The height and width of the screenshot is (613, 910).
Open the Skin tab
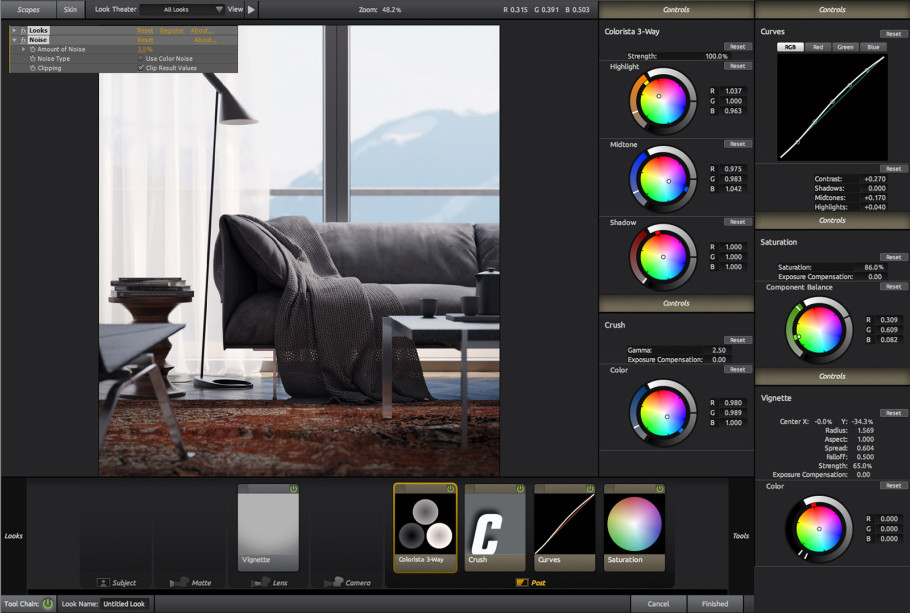pos(70,9)
